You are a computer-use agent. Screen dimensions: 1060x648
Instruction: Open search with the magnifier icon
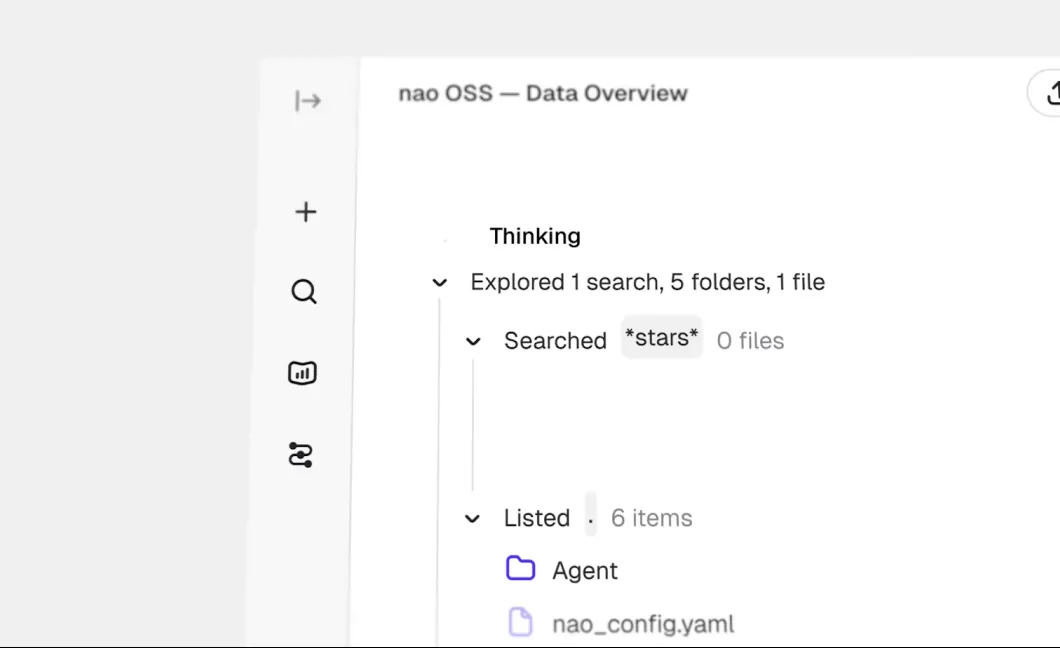tap(304, 292)
